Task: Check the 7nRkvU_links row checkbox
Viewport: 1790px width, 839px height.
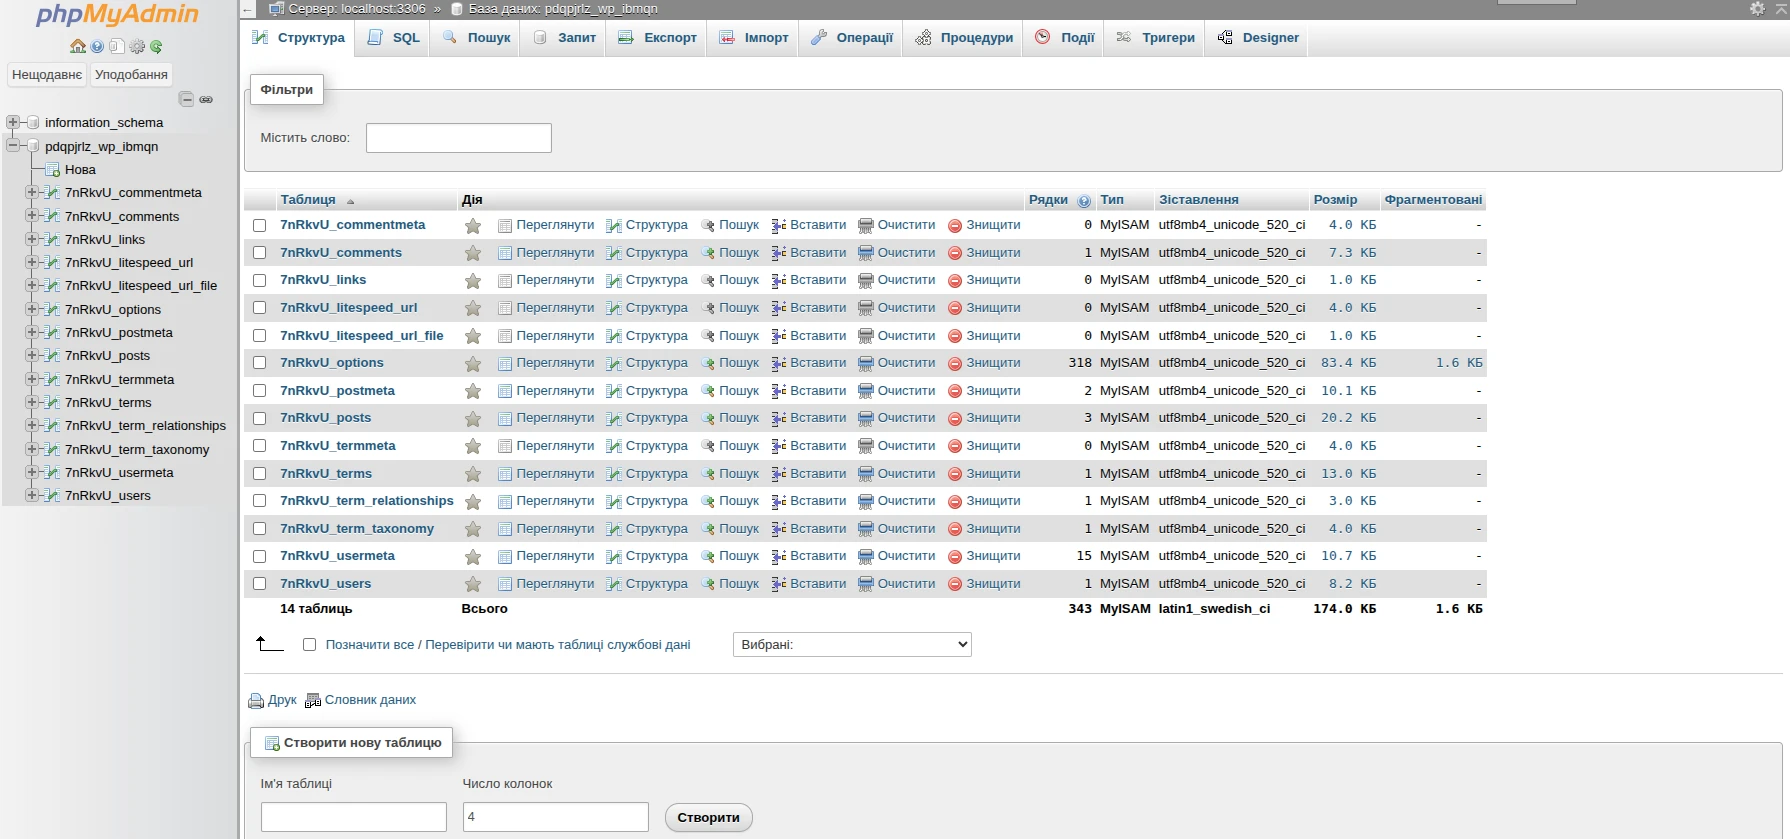Action: click(260, 281)
